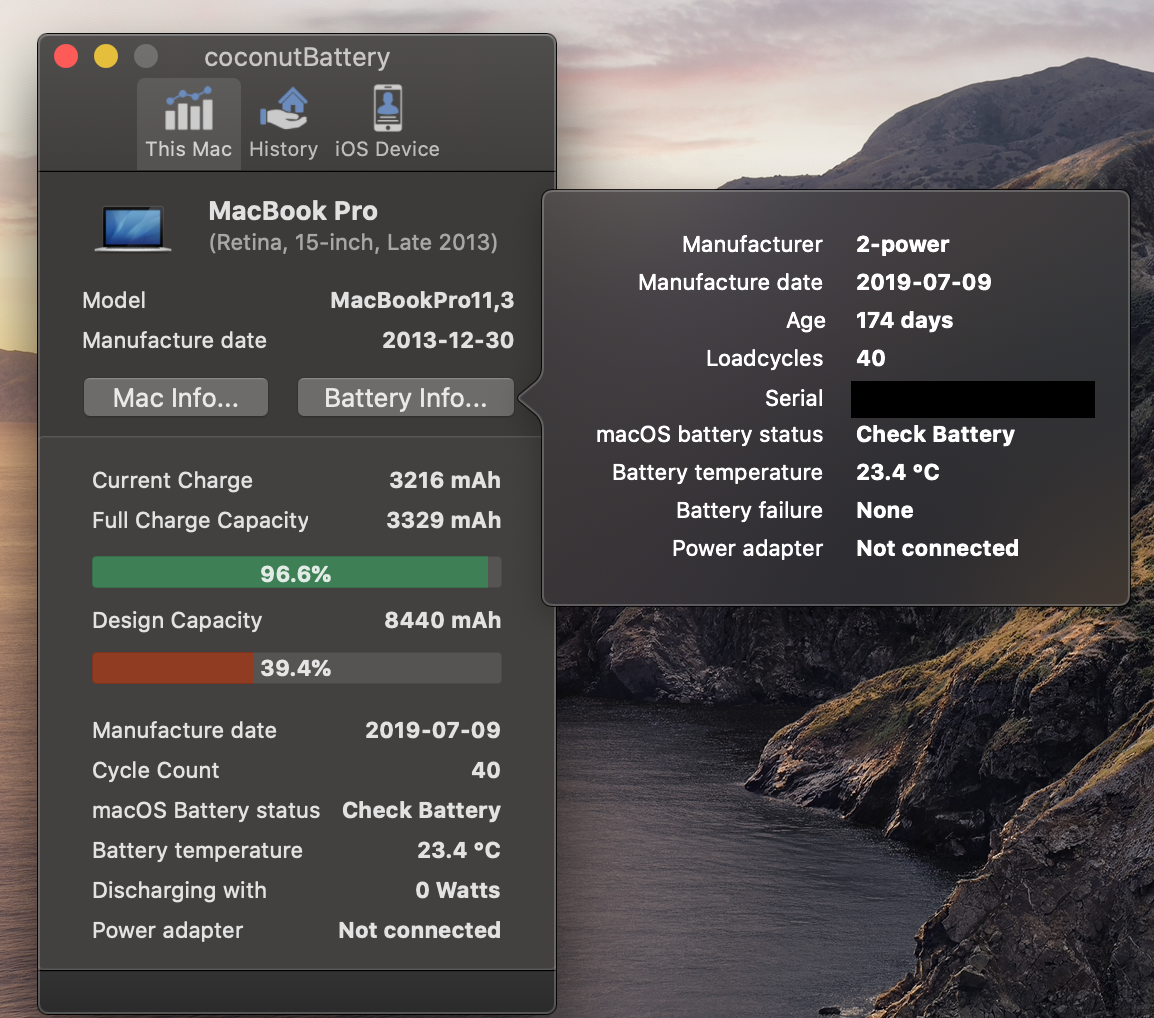1154x1018 pixels.
Task: Click the 2013-12-30 manufacture date value
Action: pyautogui.click(x=447, y=340)
